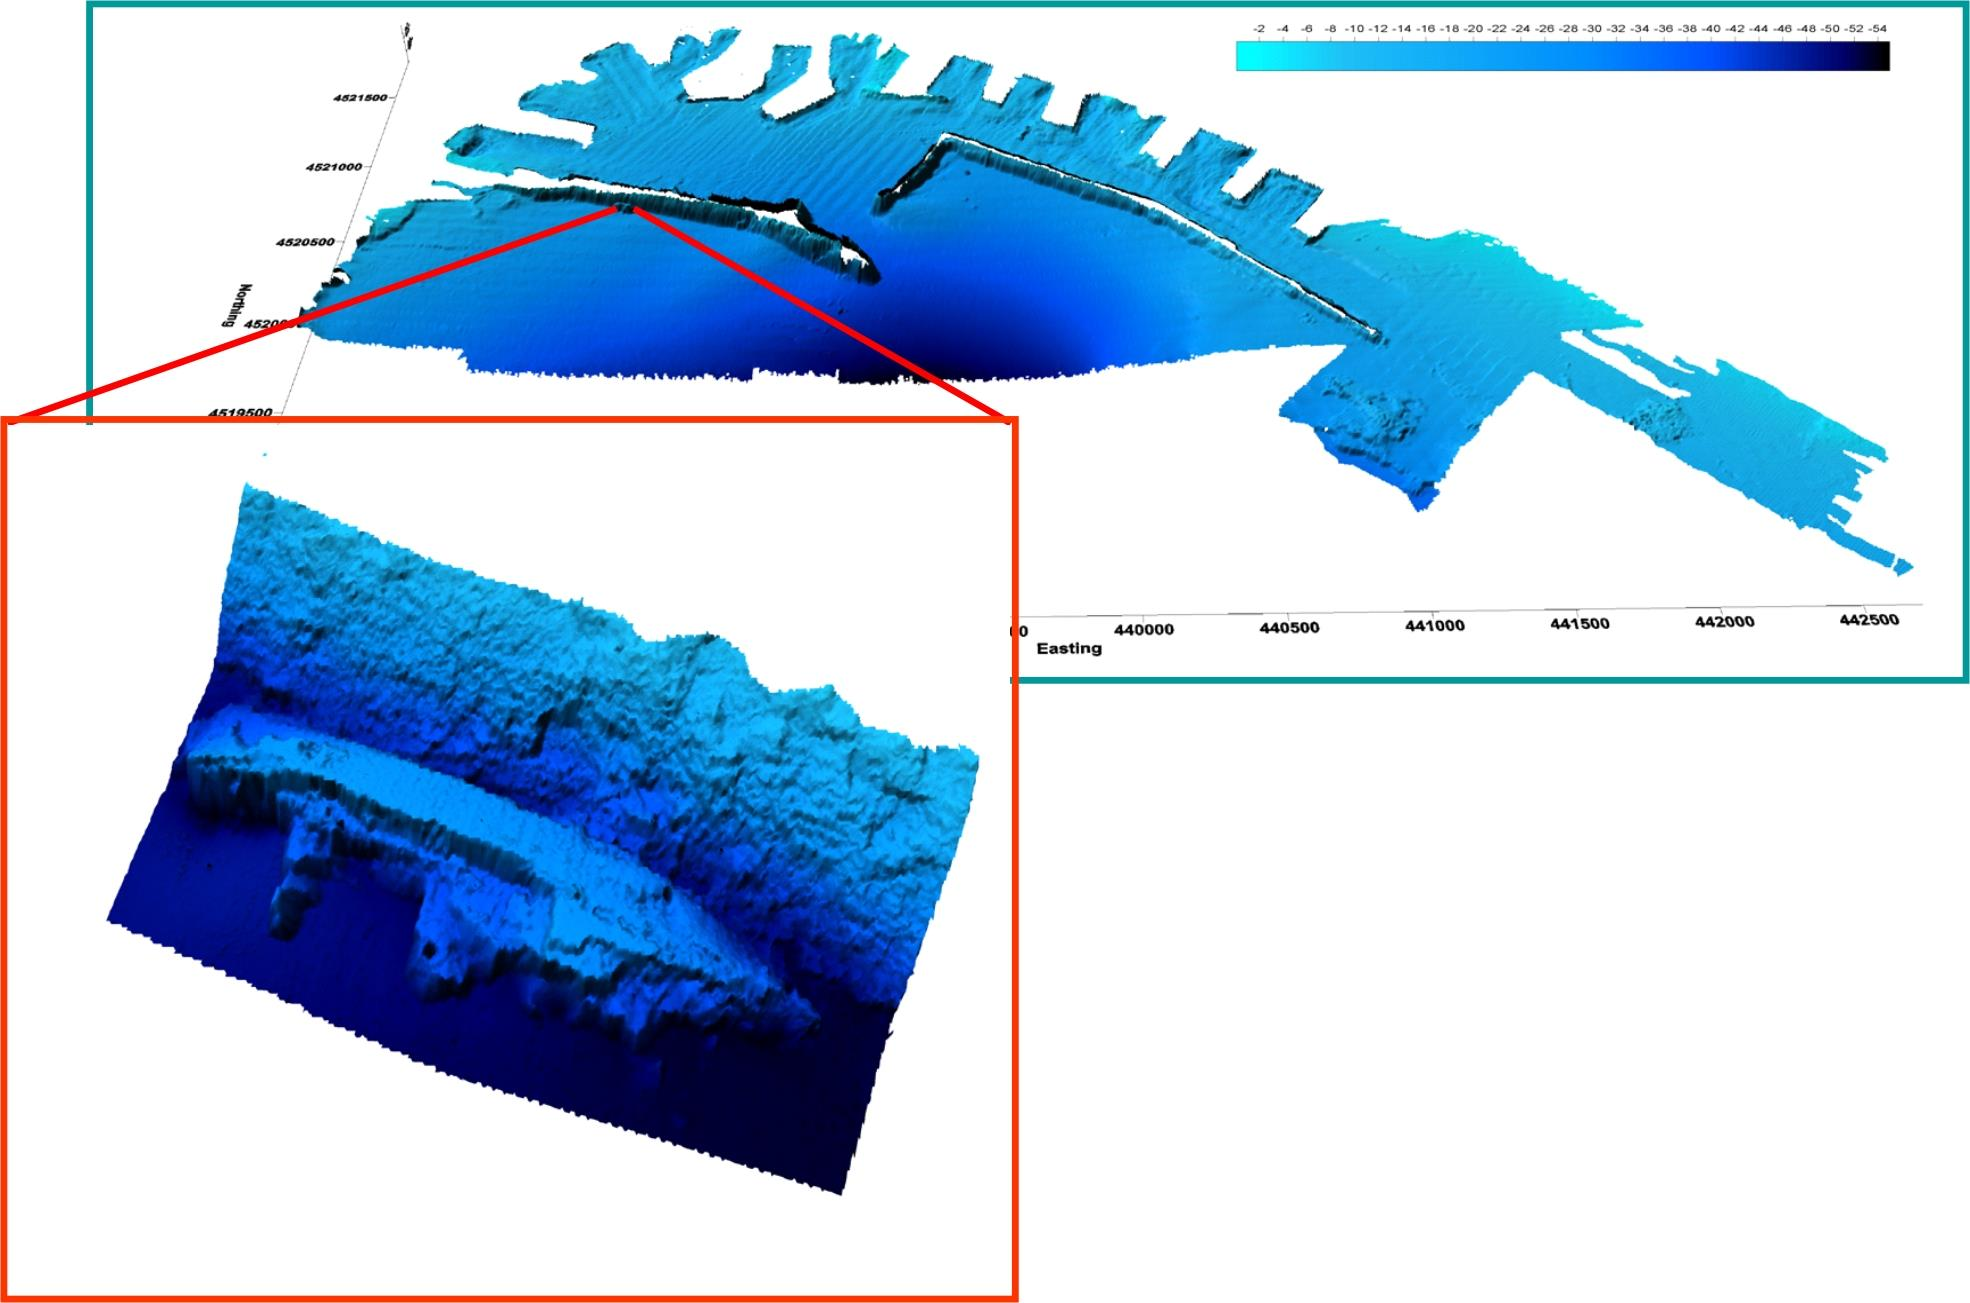This screenshot has width=1970, height=1303.
Task: Click the depth color scale bar
Action: click(1562, 56)
